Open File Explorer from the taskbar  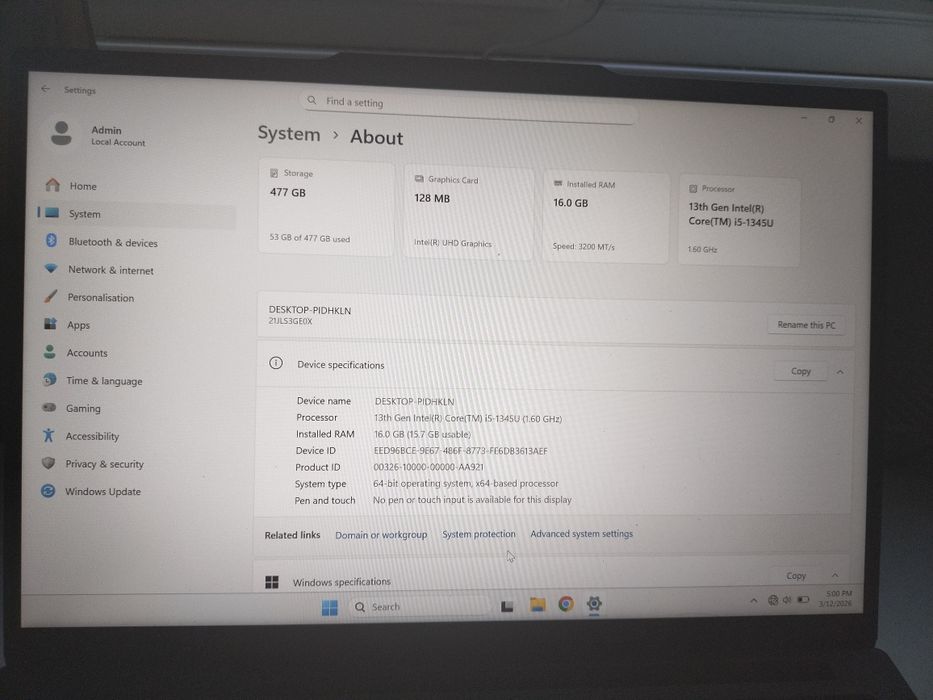click(537, 604)
